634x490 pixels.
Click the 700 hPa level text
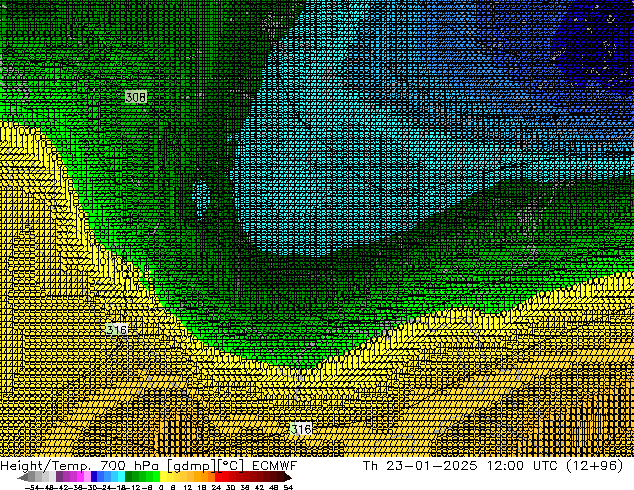(129, 466)
